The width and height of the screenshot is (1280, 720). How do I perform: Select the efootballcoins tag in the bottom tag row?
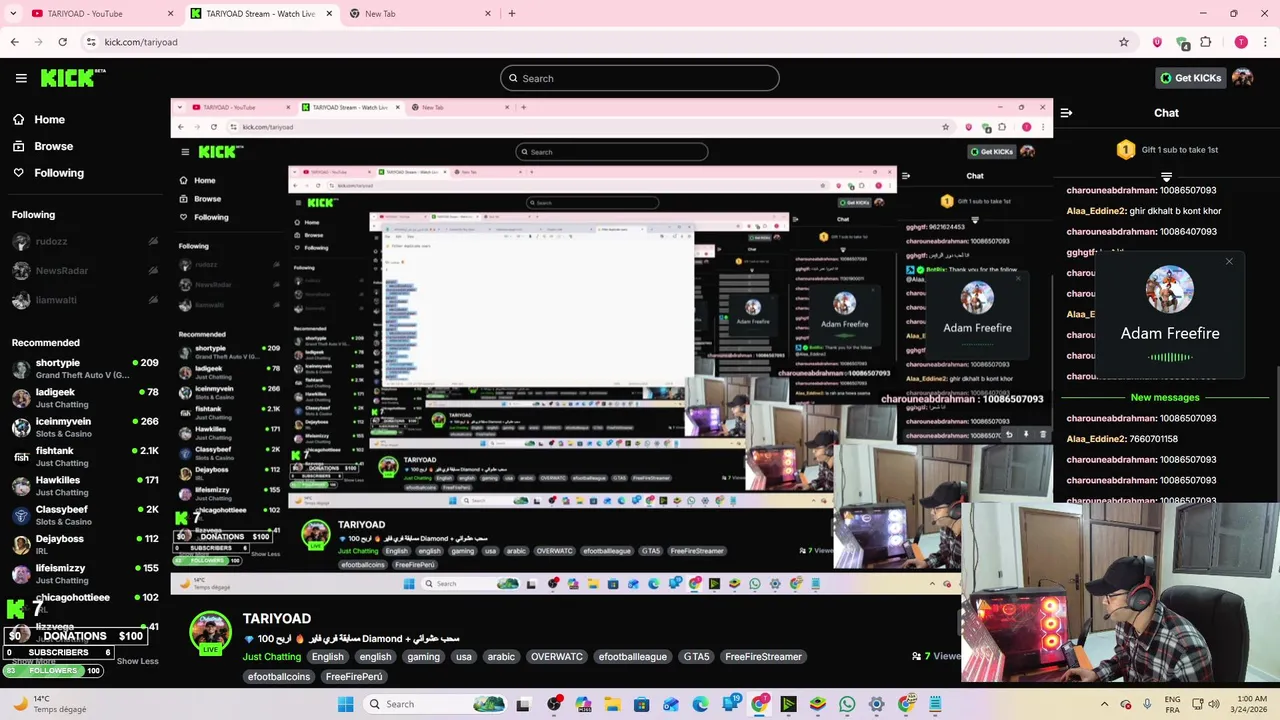point(279,677)
